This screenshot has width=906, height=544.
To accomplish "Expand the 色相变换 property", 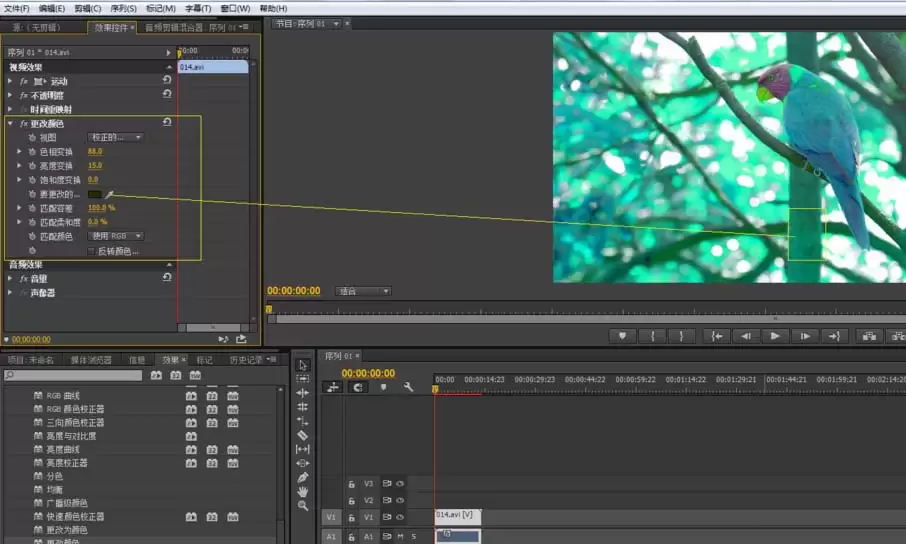I will pos(19,151).
